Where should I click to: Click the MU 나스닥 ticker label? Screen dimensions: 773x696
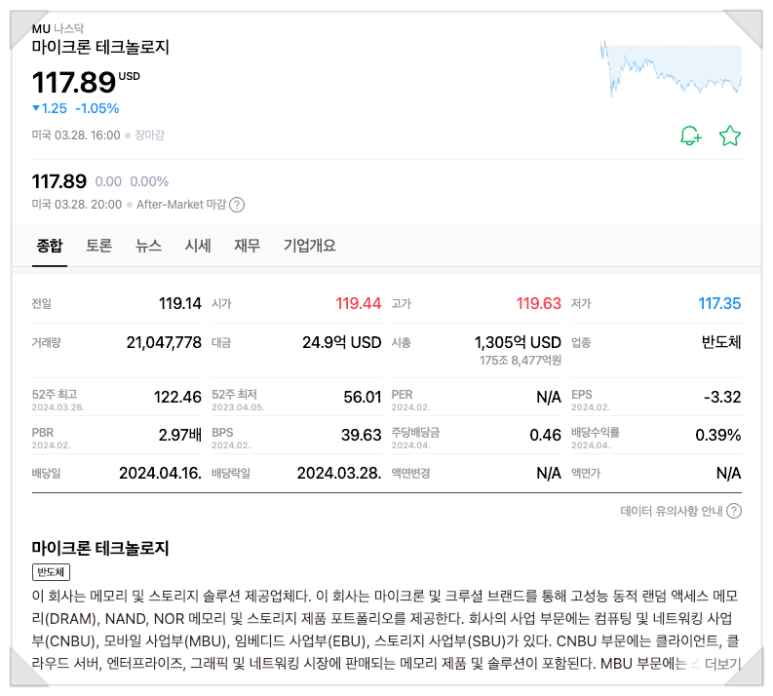tap(58, 29)
